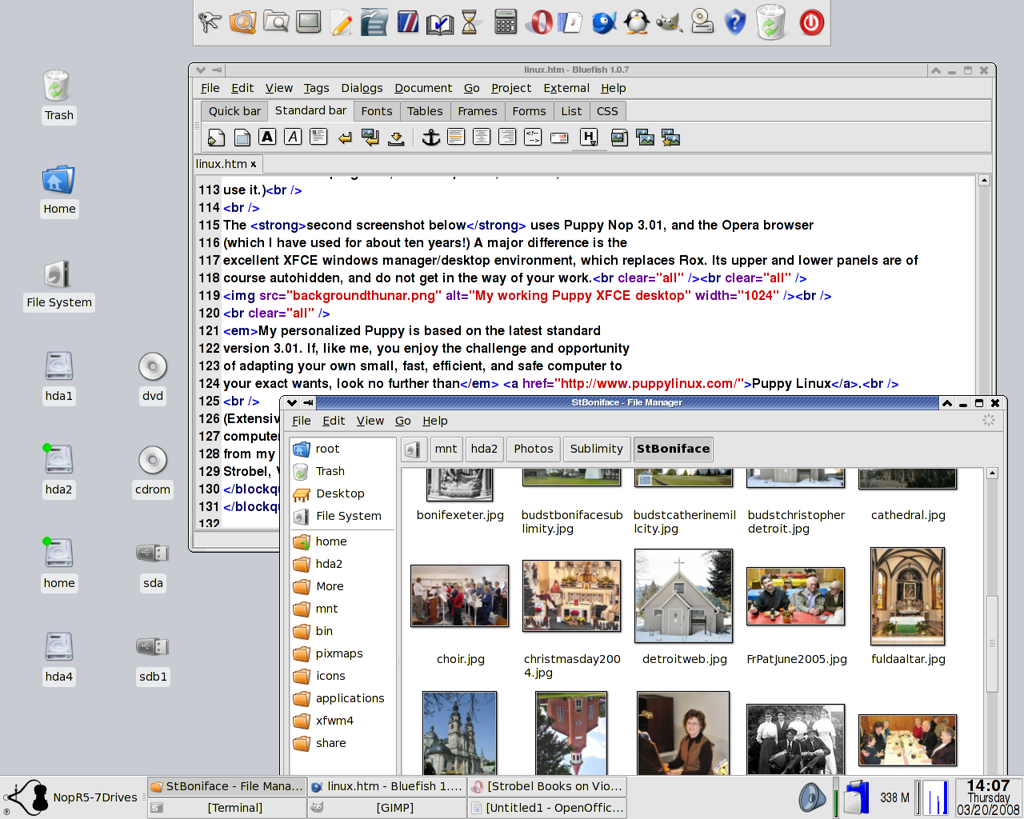Image resolution: width=1024 pixels, height=819 pixels.
Task: Click the non-breaking space download-arrow icon
Action: click(396, 138)
